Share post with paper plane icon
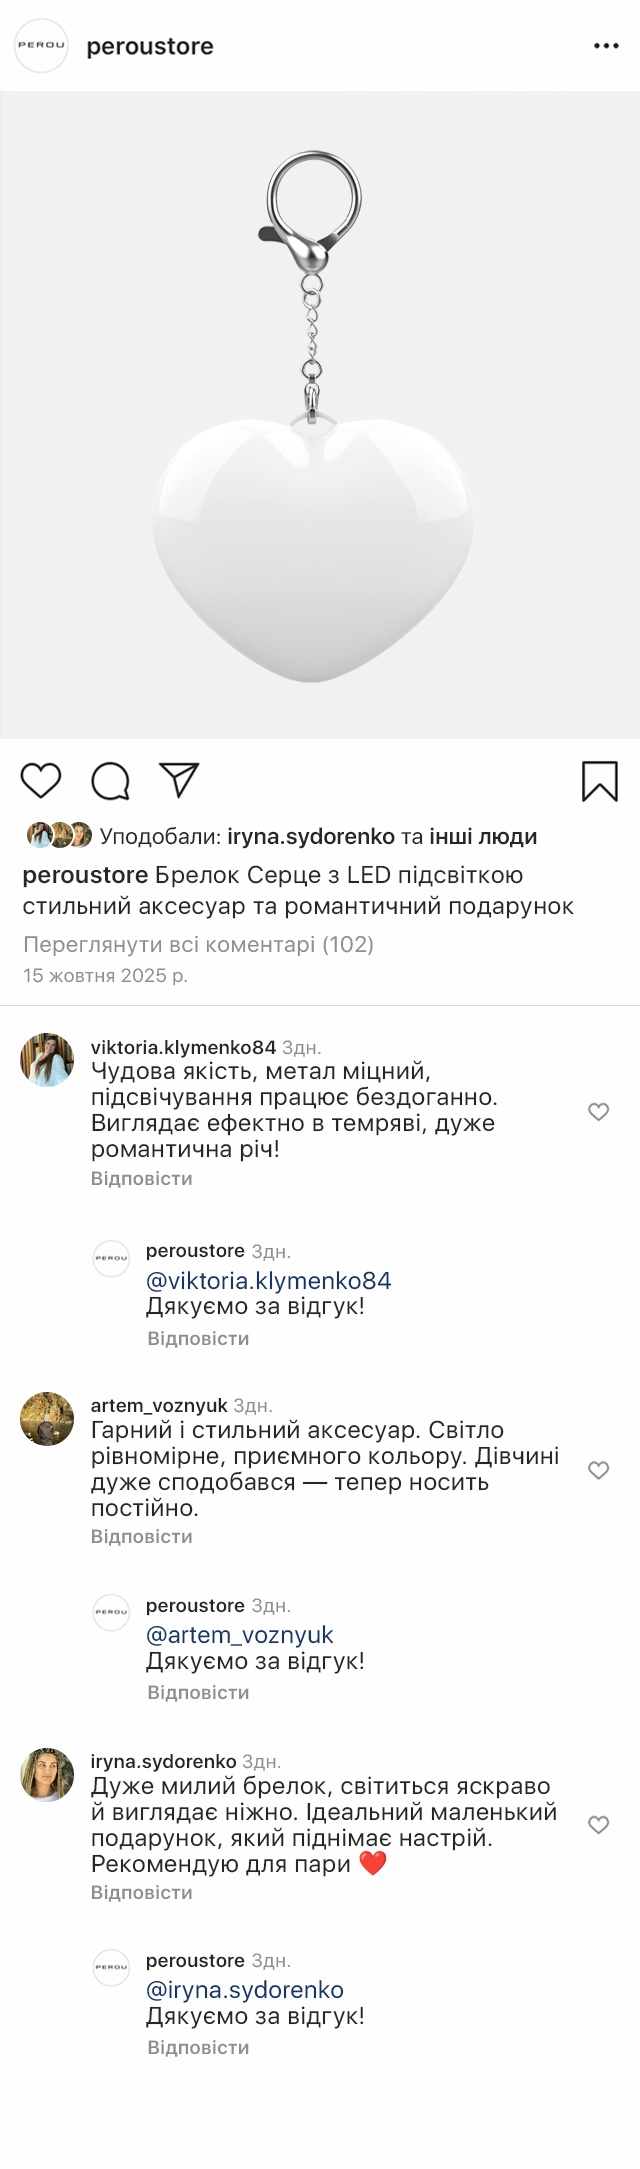 point(180,780)
